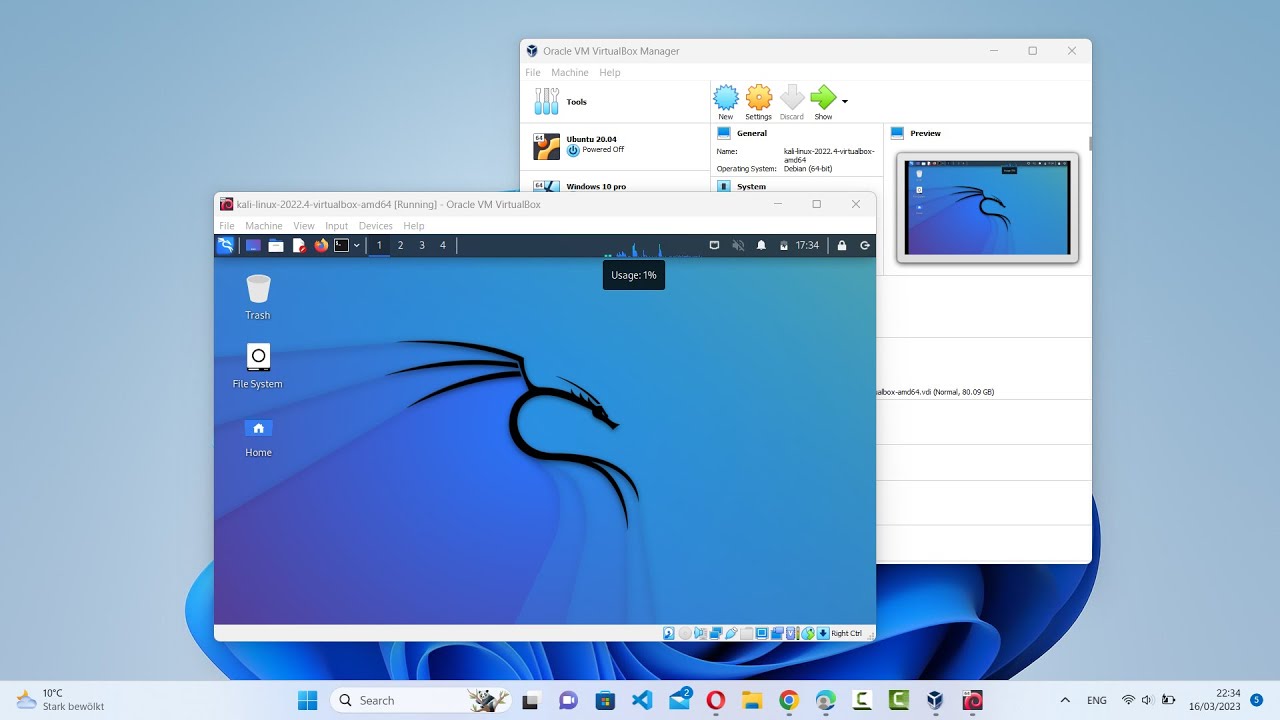Open Devices menu in Kali VM window
Screen dimensions: 1280x720
point(376,226)
